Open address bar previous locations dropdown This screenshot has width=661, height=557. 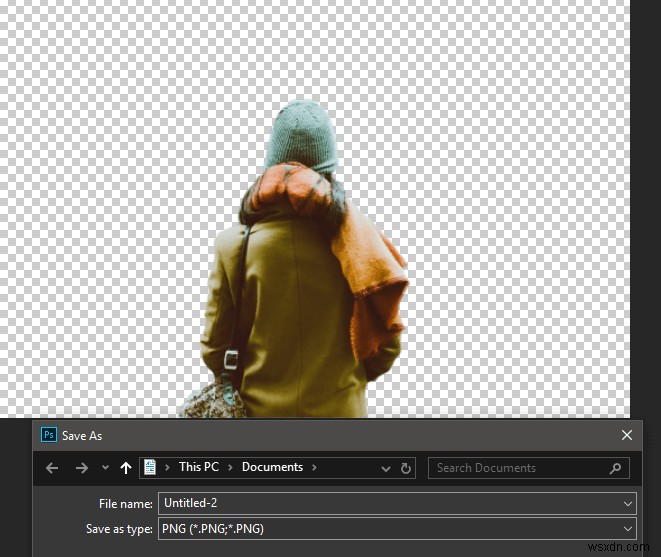click(385, 469)
